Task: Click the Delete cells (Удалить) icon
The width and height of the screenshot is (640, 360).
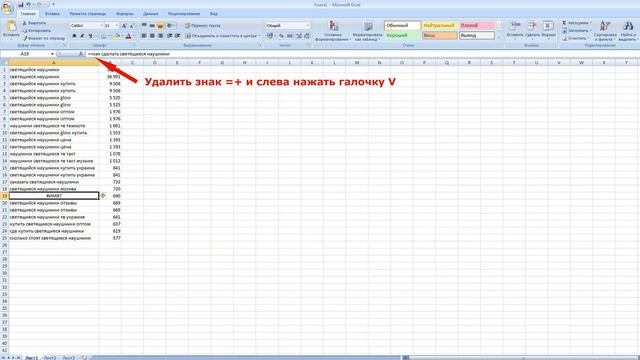Action: [532, 26]
